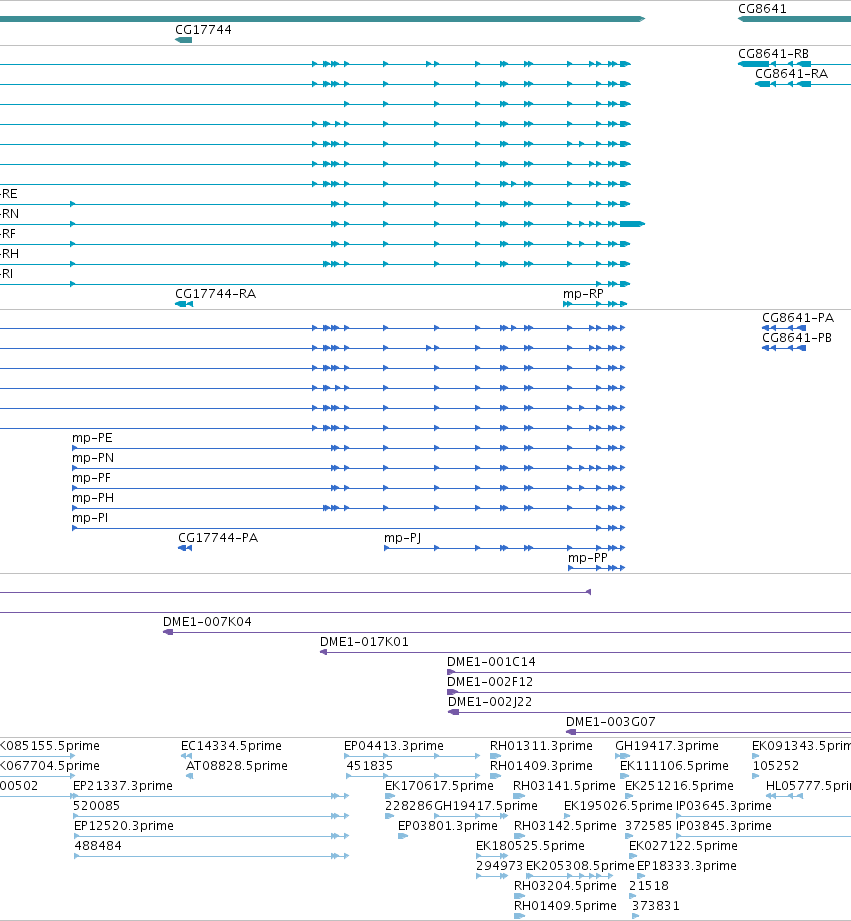Select the CG8641-RB transcript label
851x921 pixels.
point(773,53)
